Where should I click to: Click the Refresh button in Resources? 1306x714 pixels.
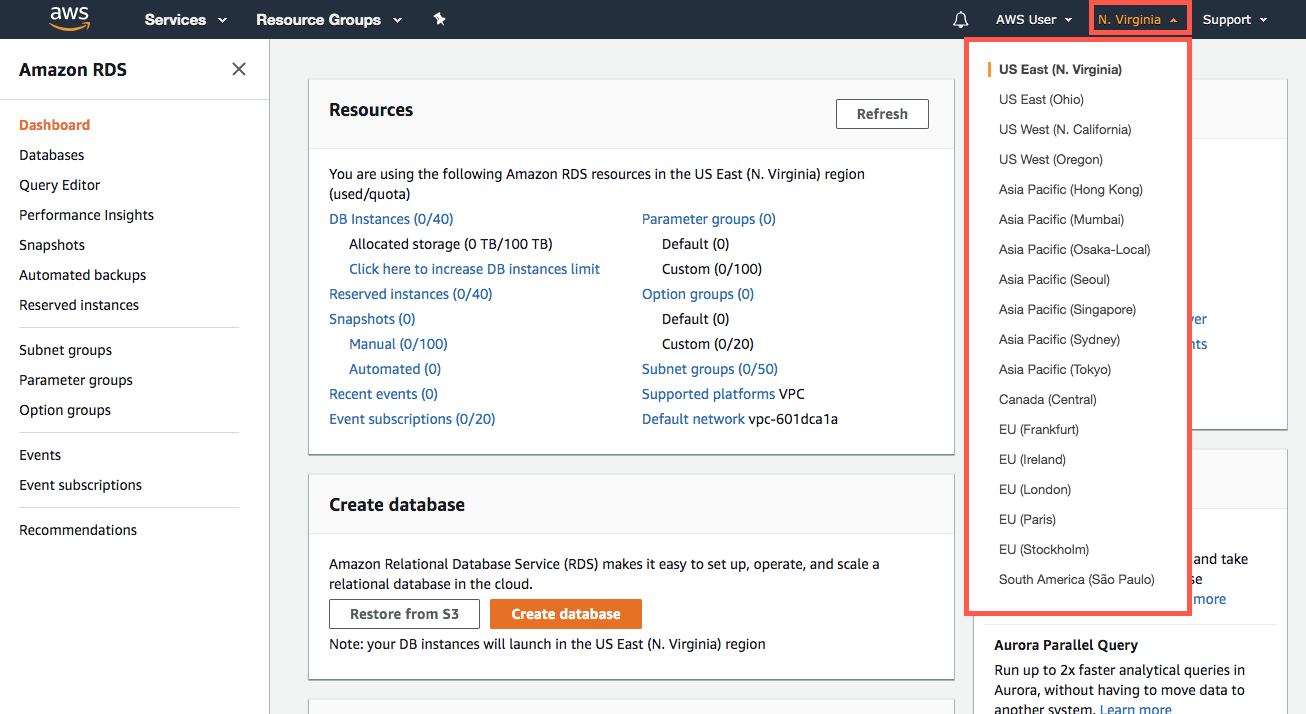(x=881, y=113)
